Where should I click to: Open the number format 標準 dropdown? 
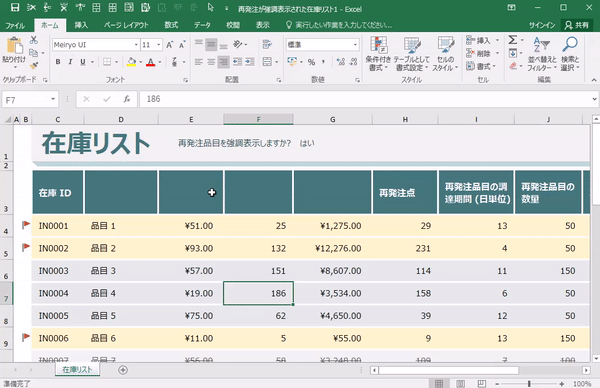click(355, 45)
